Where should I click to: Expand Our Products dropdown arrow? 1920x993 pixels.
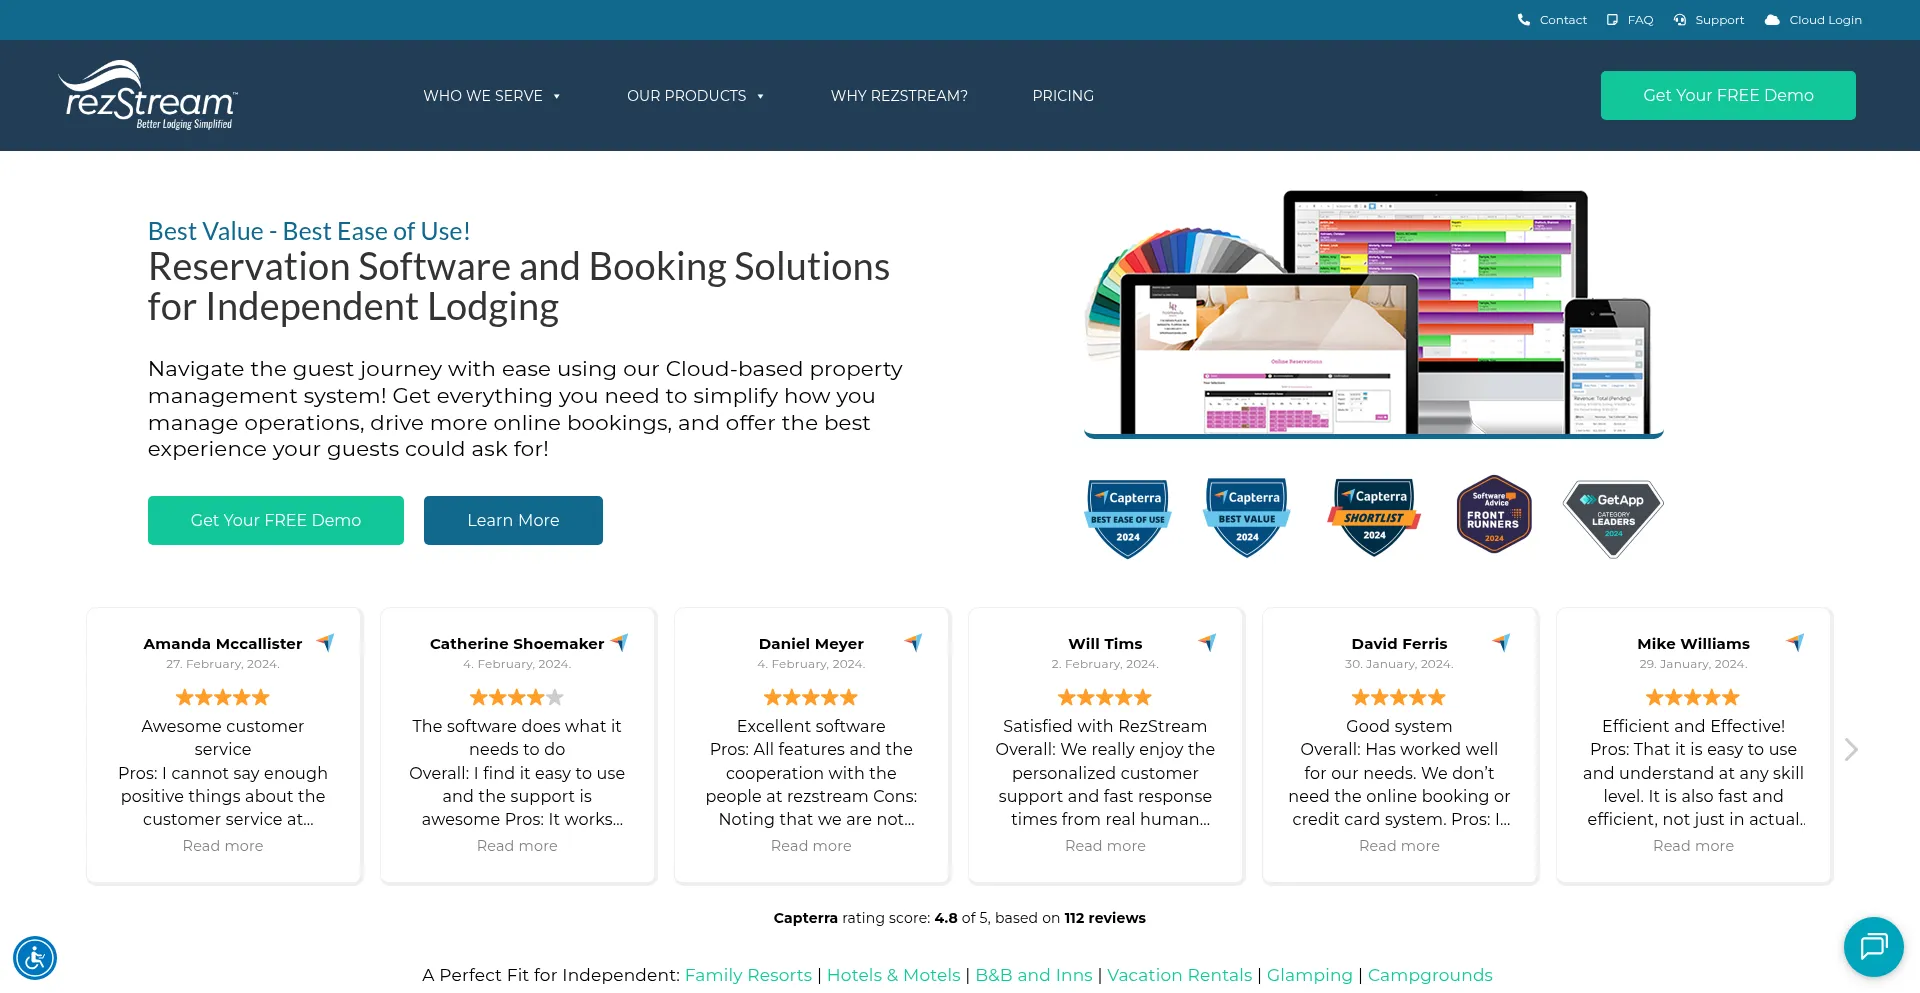tap(761, 96)
